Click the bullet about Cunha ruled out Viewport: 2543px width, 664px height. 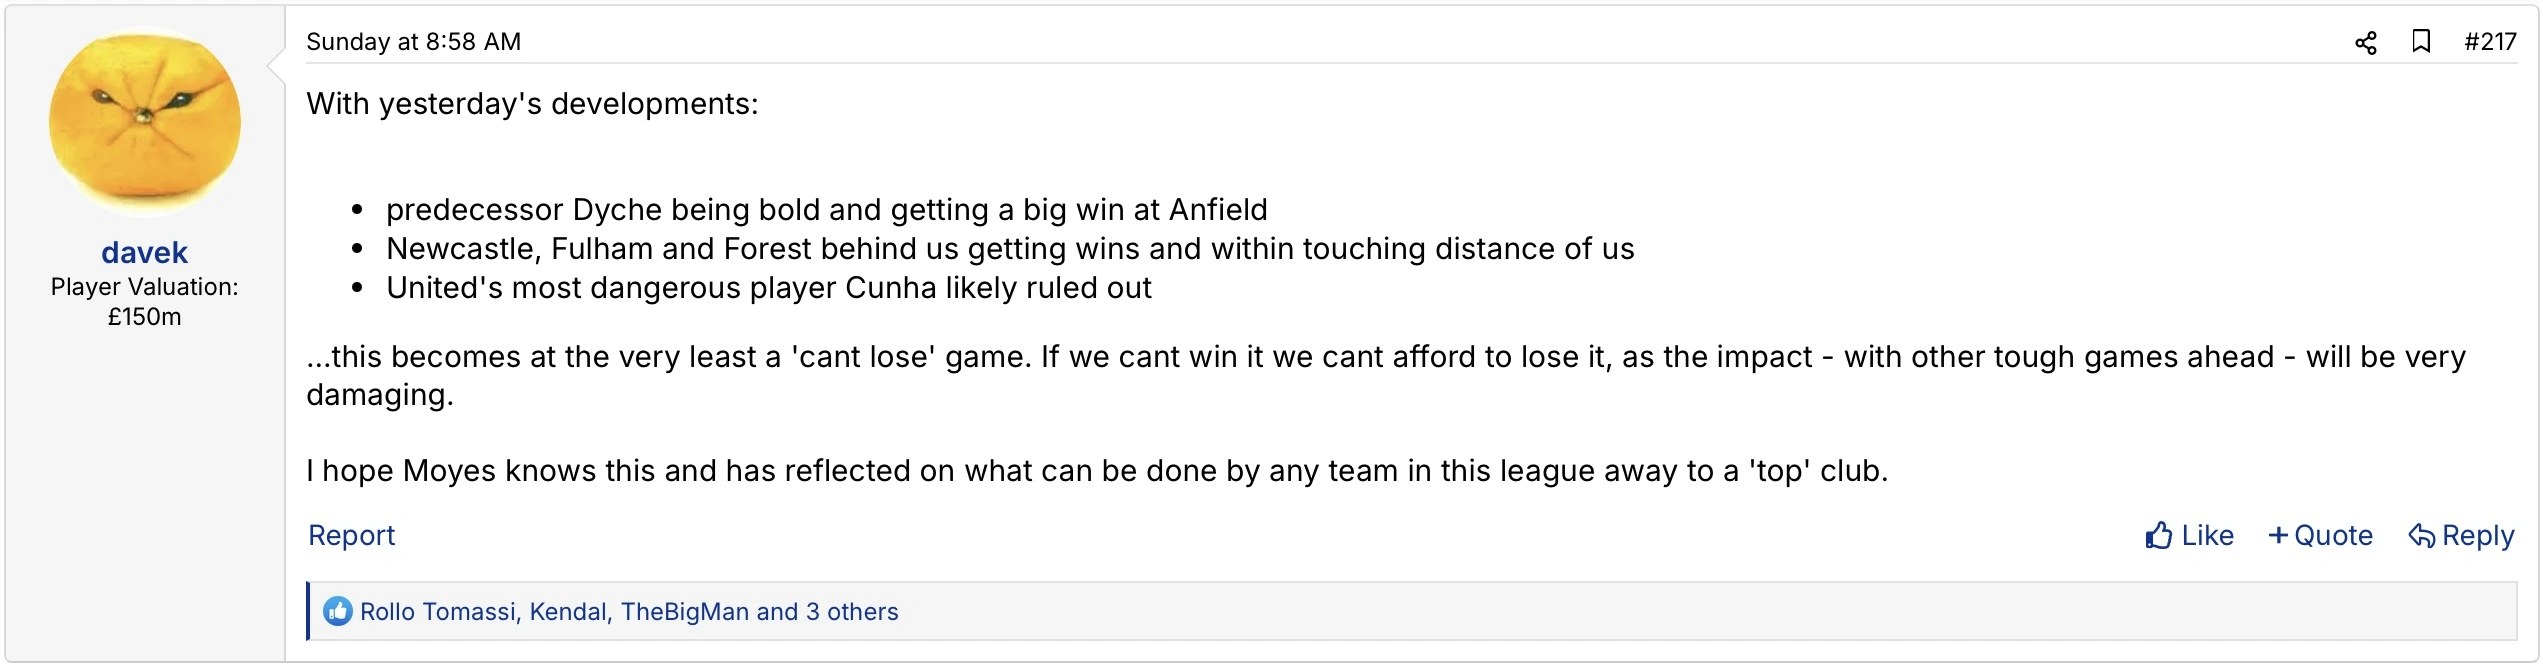[x=768, y=288]
